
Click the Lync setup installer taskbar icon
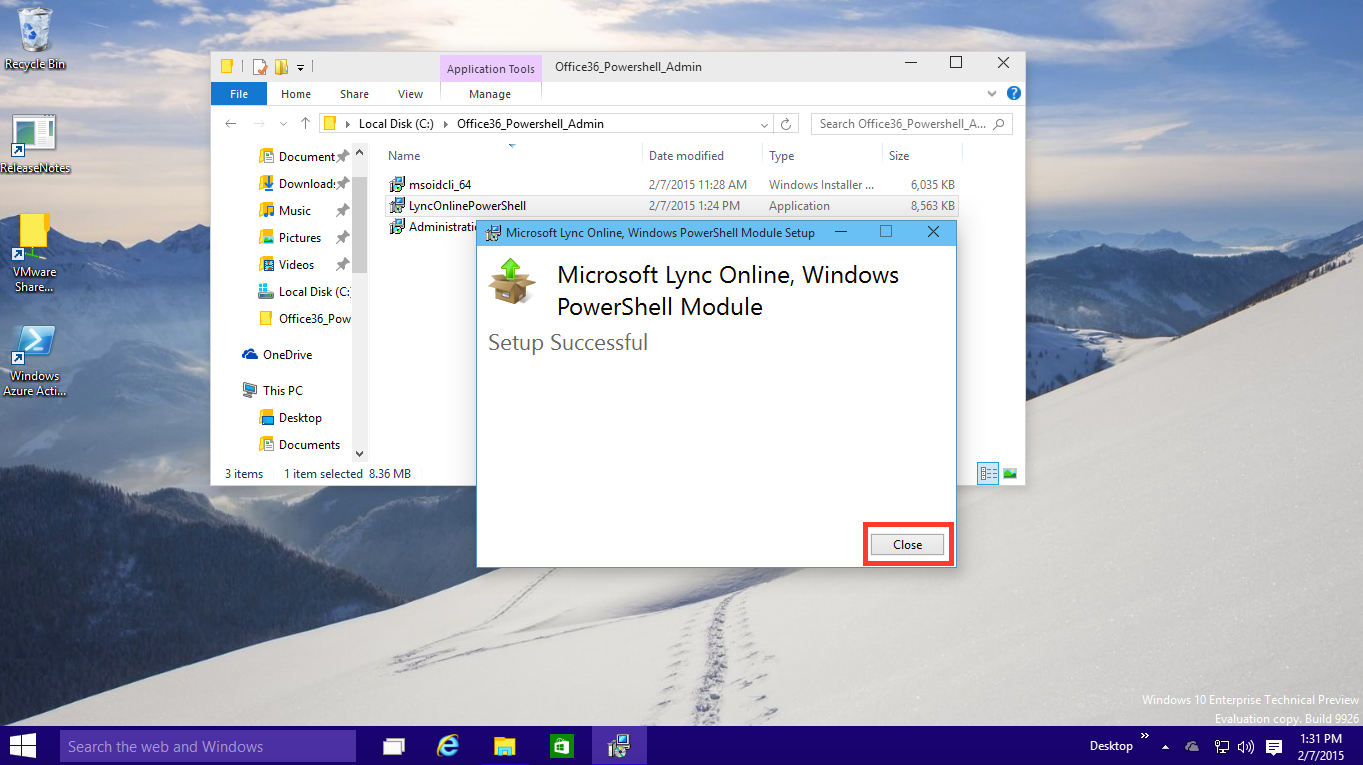tap(619, 746)
